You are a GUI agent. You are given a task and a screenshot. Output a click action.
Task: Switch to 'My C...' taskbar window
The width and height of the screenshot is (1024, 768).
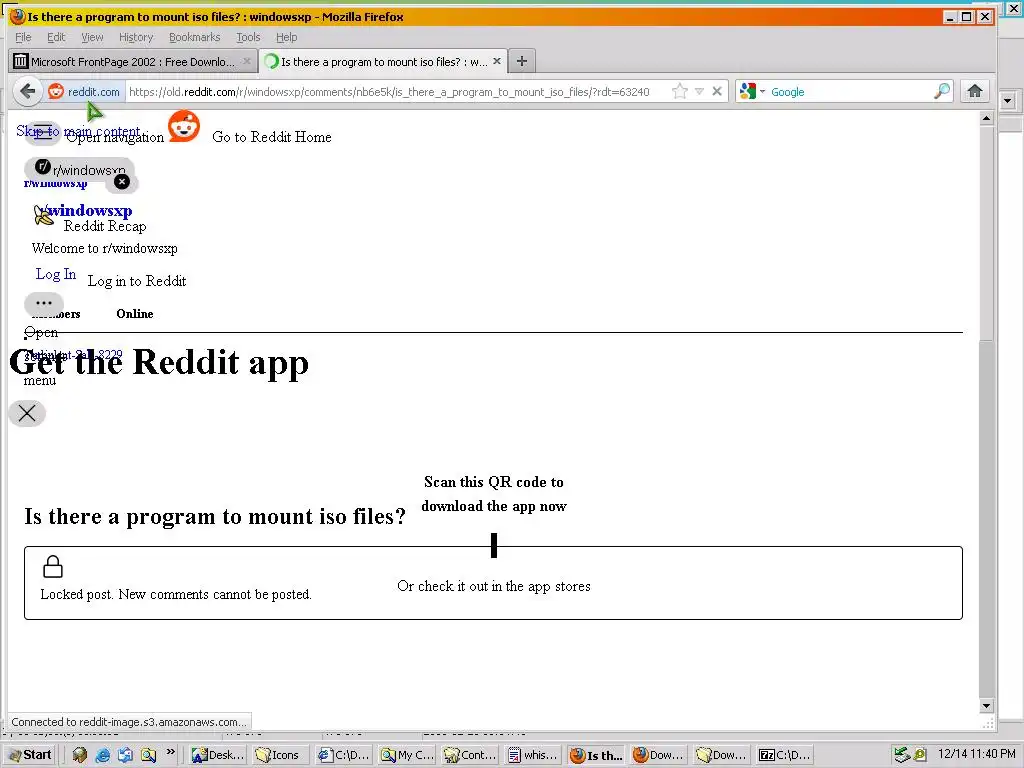click(x=406, y=755)
